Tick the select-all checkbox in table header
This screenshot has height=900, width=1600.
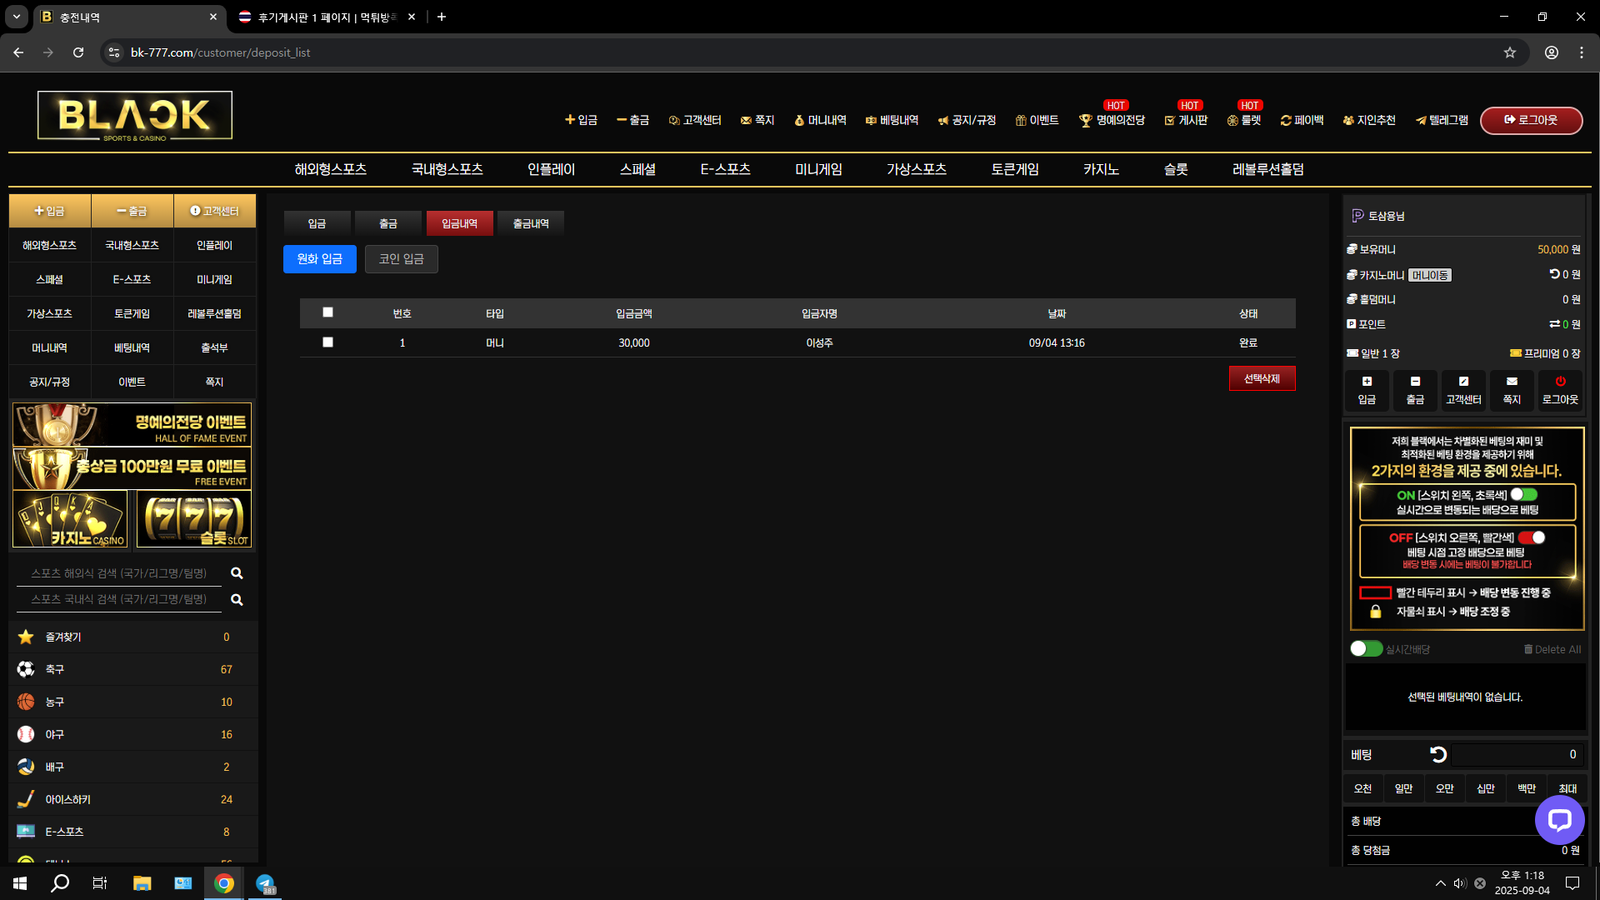328,313
